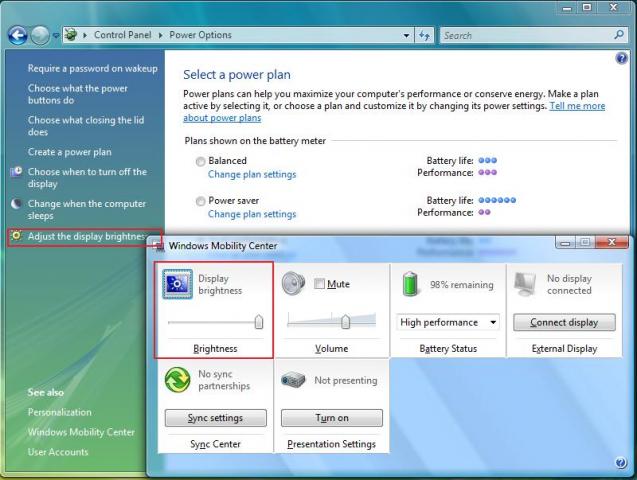Click the sun brightness icon in sidebar

click(16, 236)
